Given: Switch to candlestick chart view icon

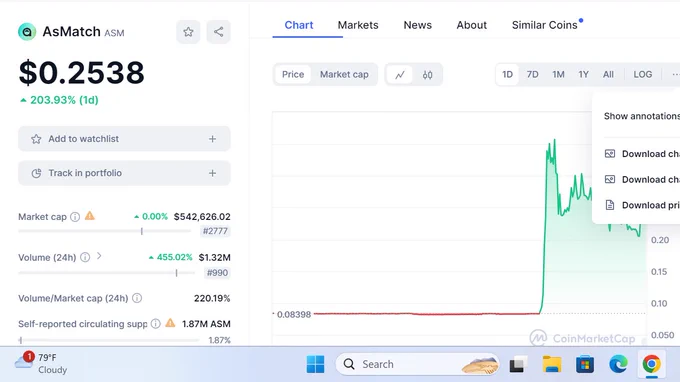Looking at the screenshot, I should pyautogui.click(x=428, y=75).
